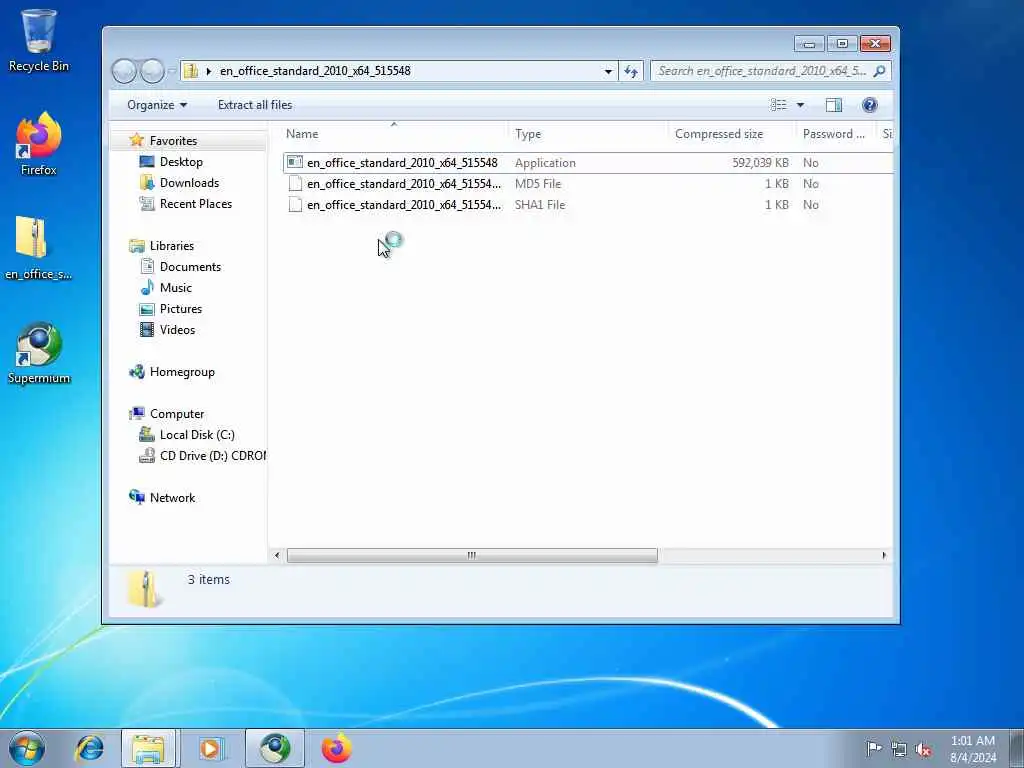
Task: Click the horizontal scrollbar thumb
Action: (472, 556)
